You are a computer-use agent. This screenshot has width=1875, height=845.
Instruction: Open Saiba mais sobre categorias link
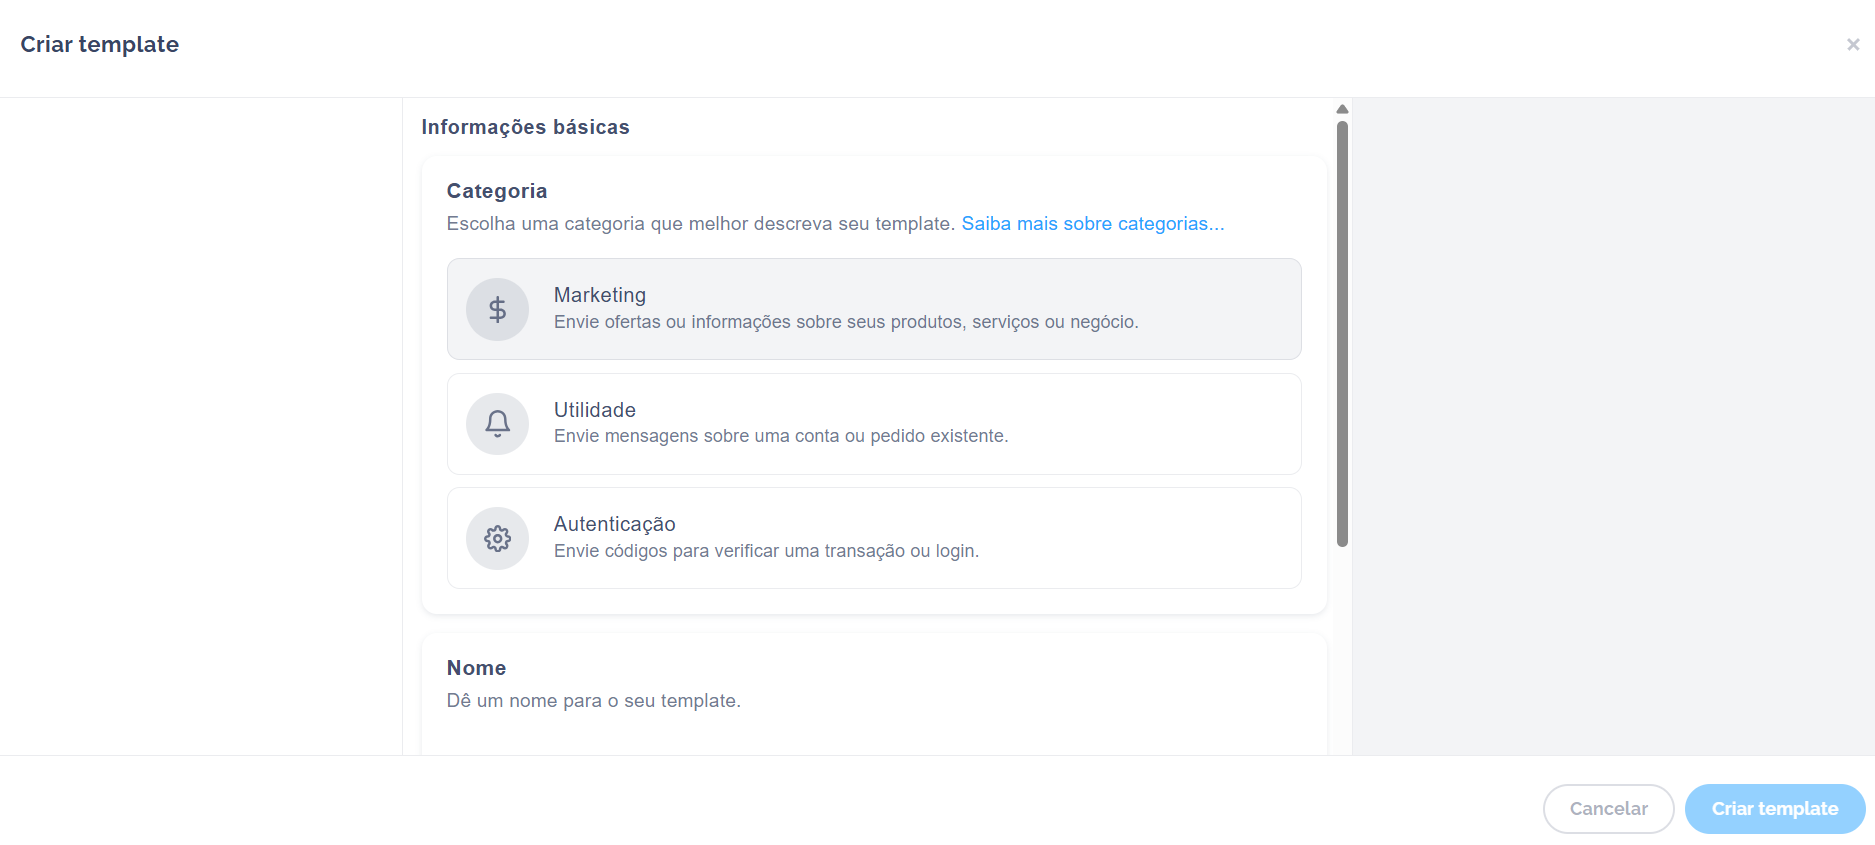coord(1092,224)
